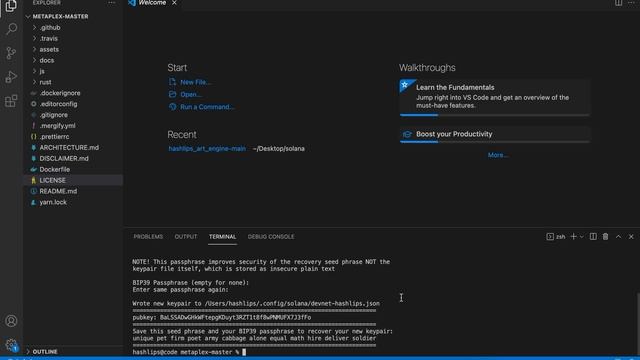This screenshot has width=640, height=360.
Task: Kill terminal with trash icon
Action: click(606, 237)
